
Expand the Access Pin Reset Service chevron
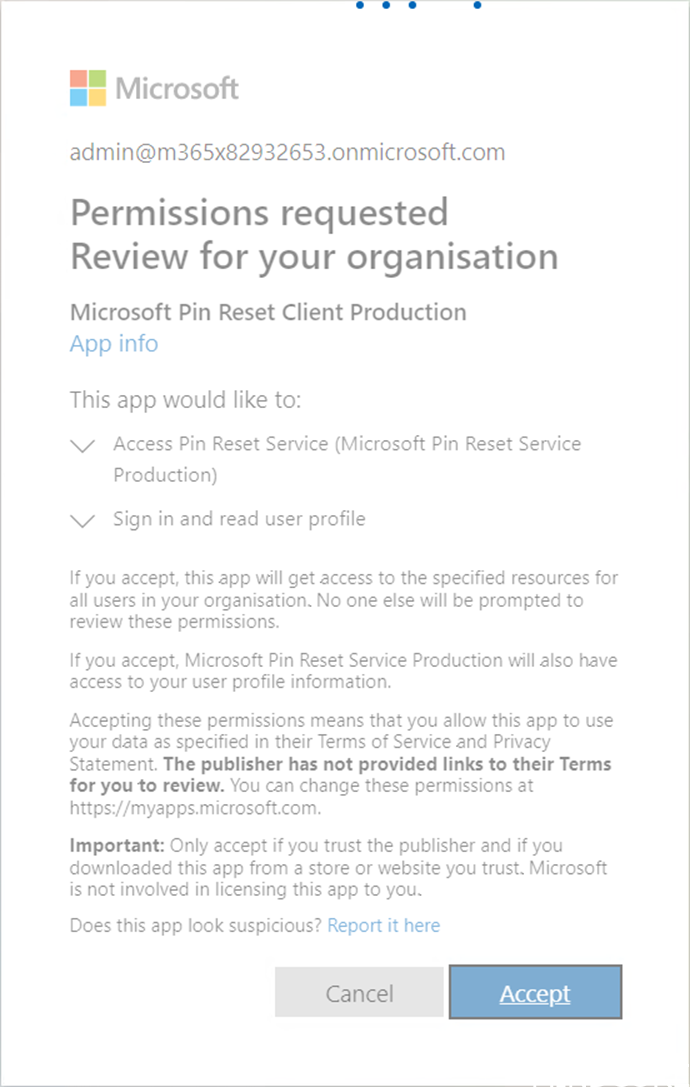(x=84, y=447)
